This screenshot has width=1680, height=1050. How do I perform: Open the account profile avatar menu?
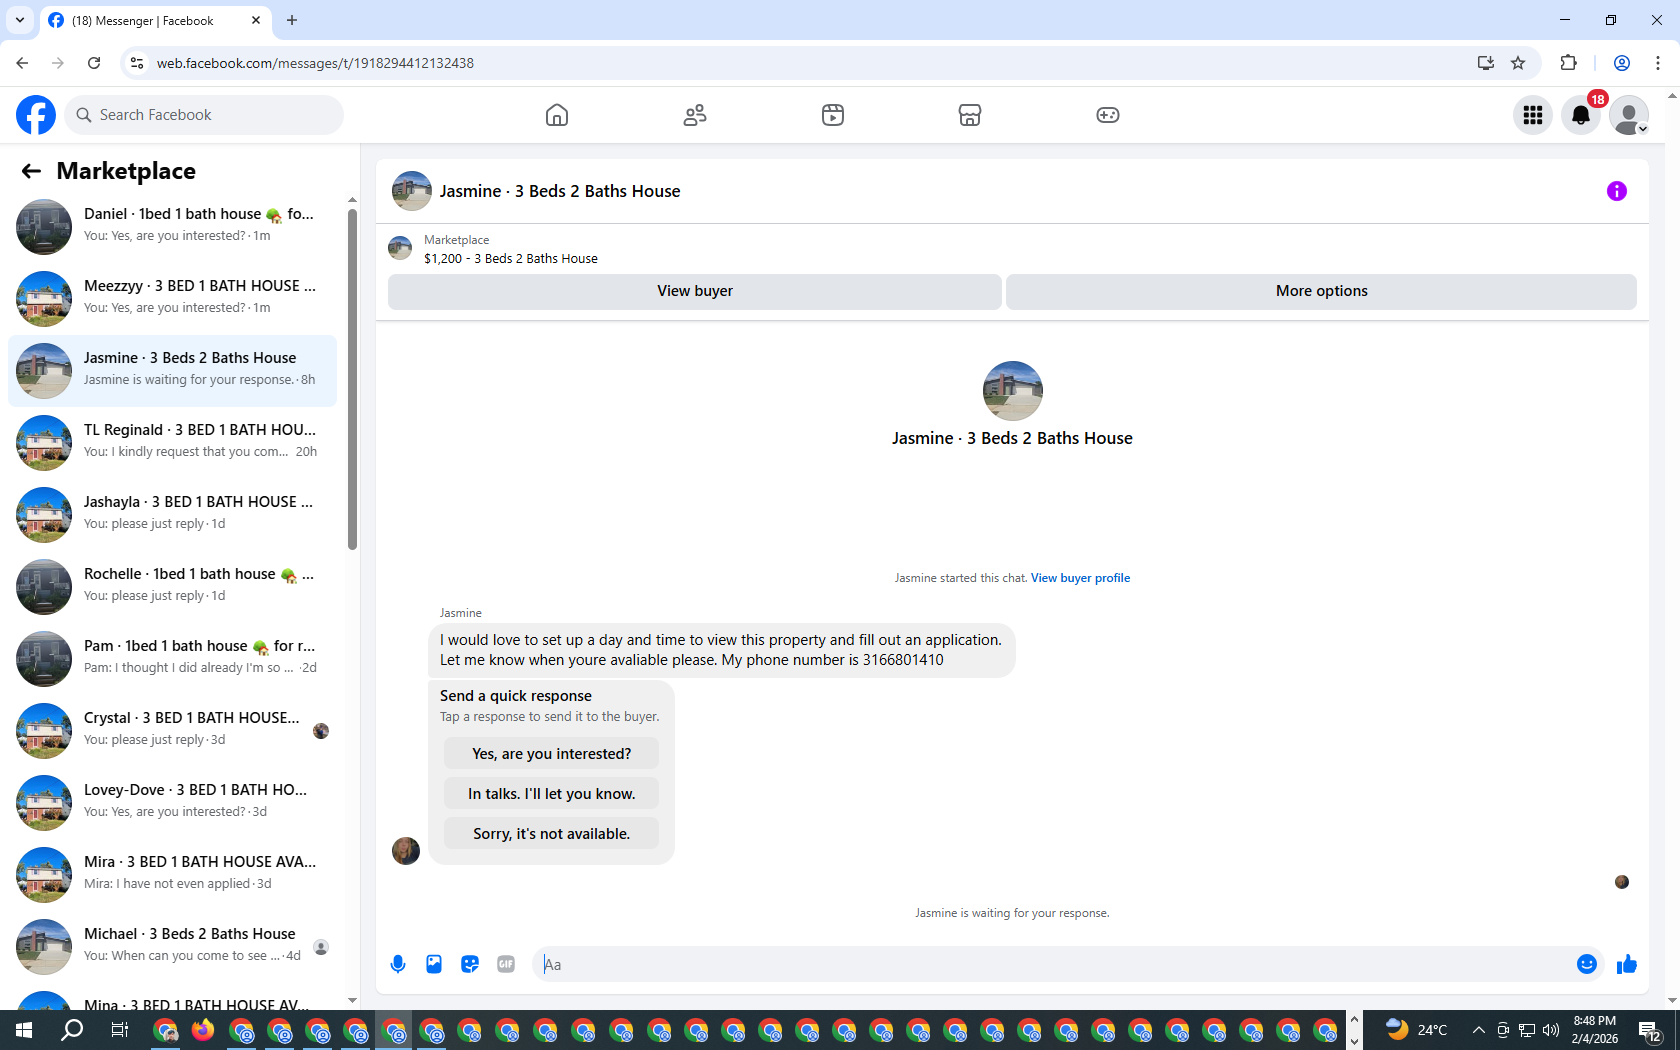[x=1629, y=115]
